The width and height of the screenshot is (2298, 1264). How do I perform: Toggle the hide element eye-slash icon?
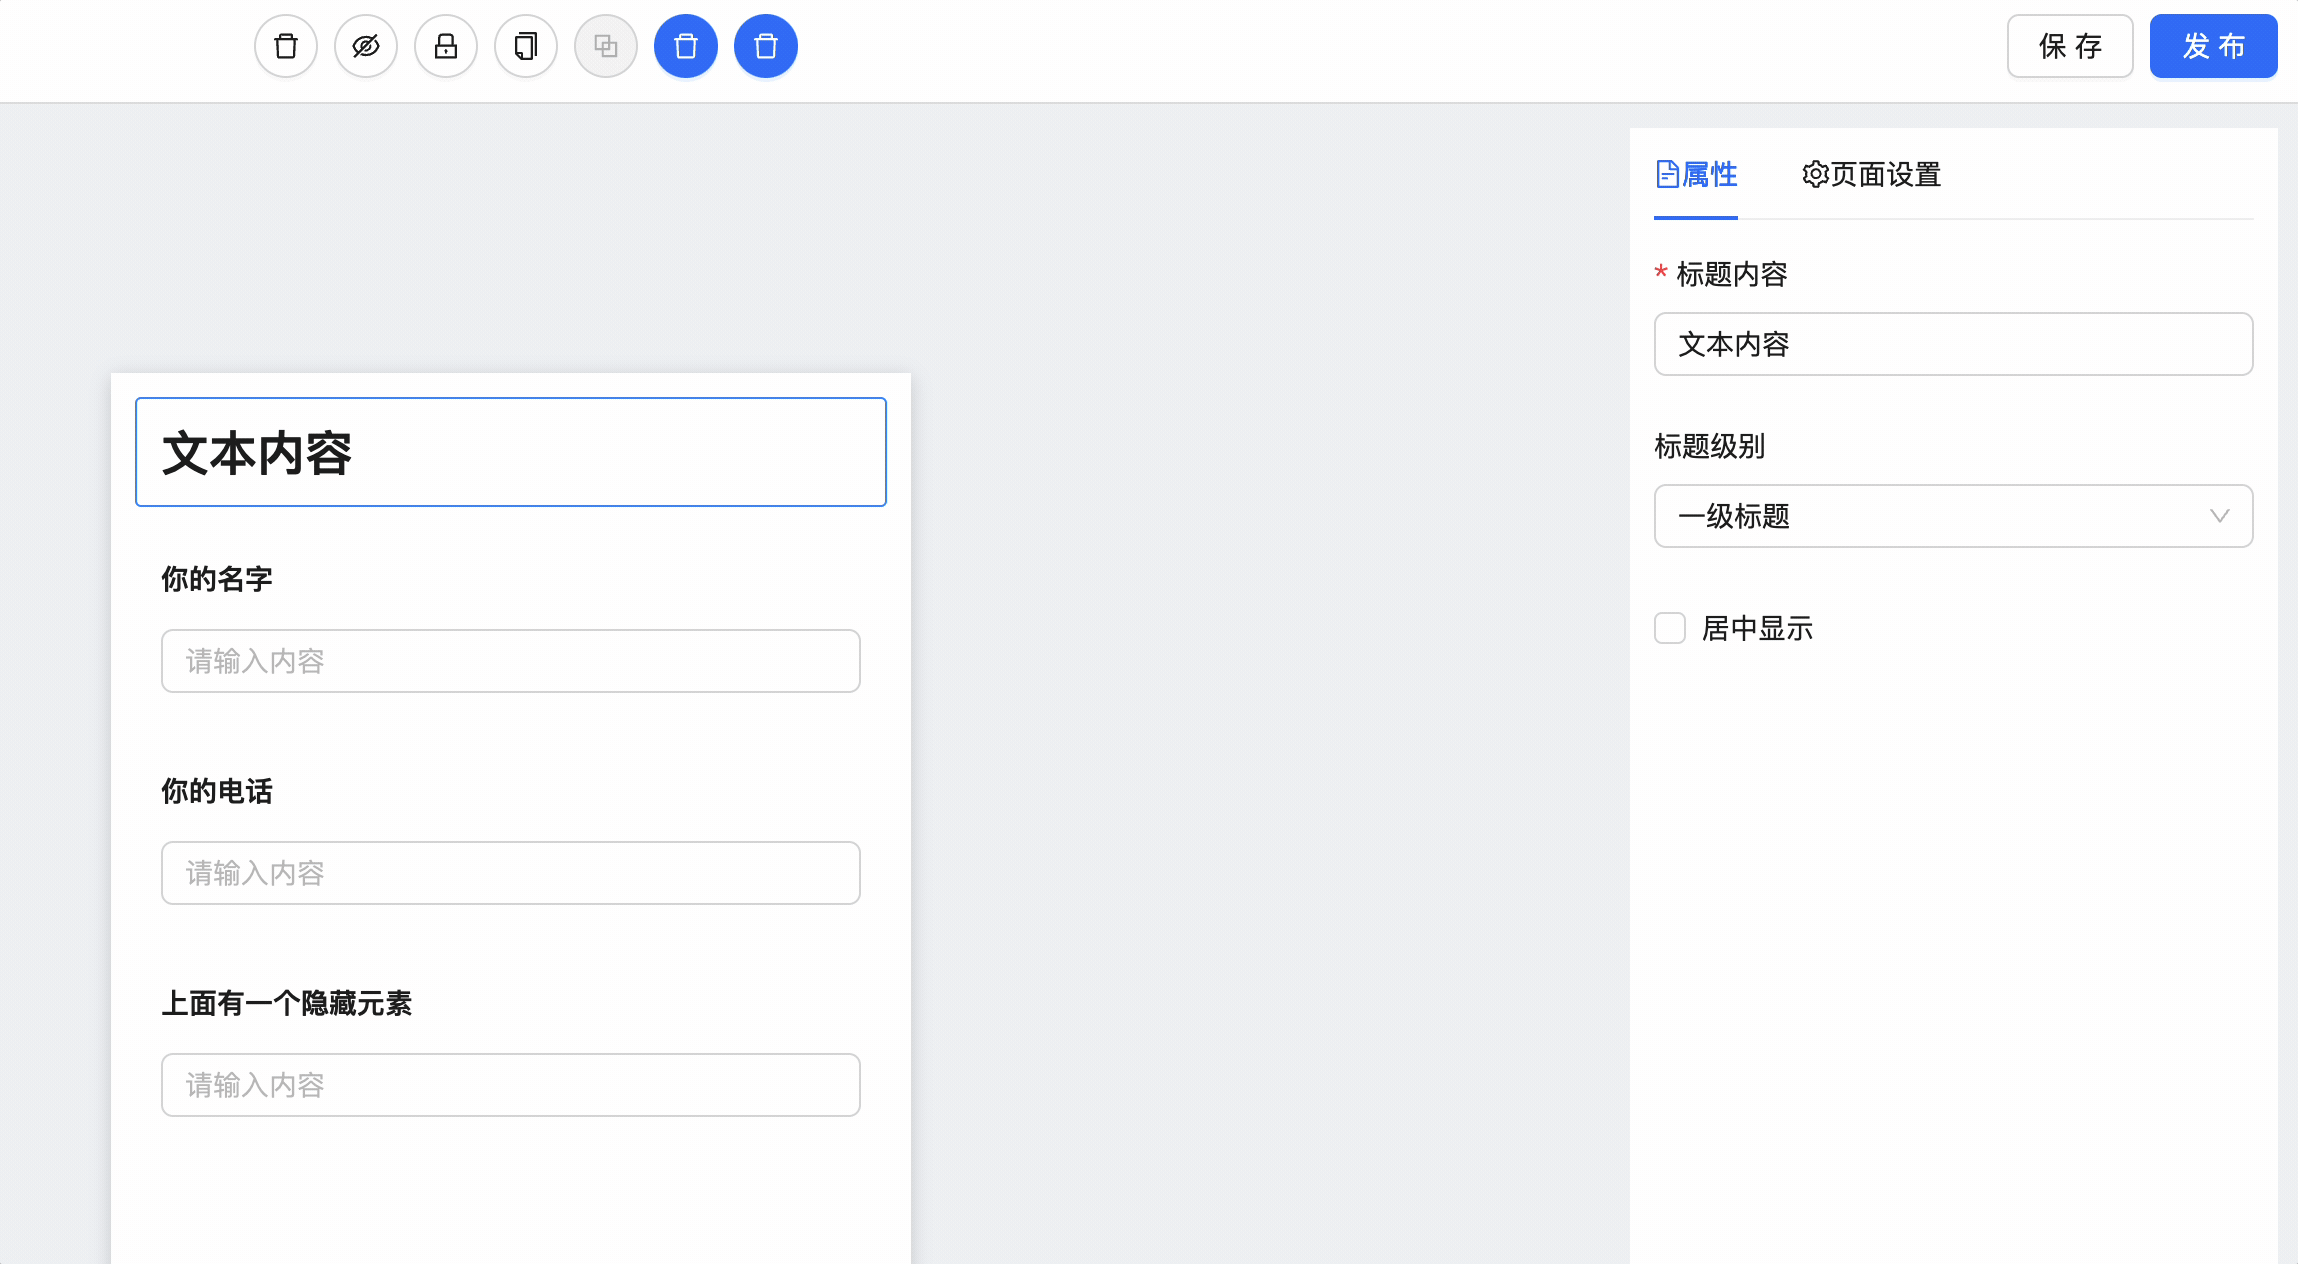(x=366, y=46)
